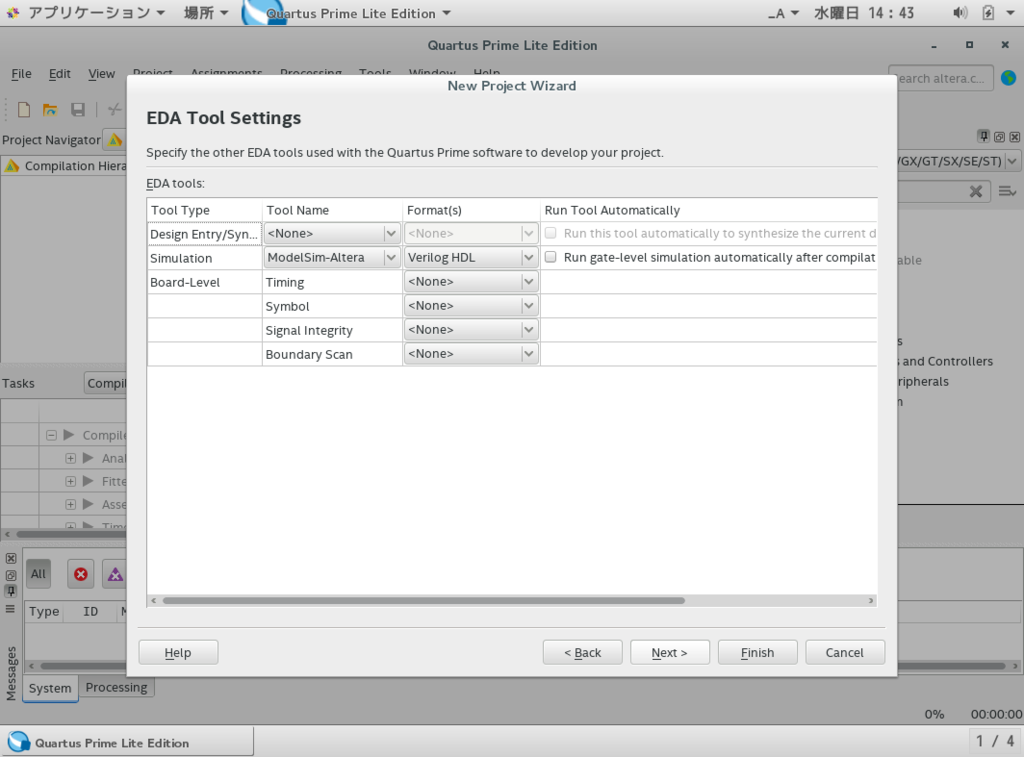
Task: Open Simulation tool name ModelSim-Altera dropdown
Action: click(331, 257)
